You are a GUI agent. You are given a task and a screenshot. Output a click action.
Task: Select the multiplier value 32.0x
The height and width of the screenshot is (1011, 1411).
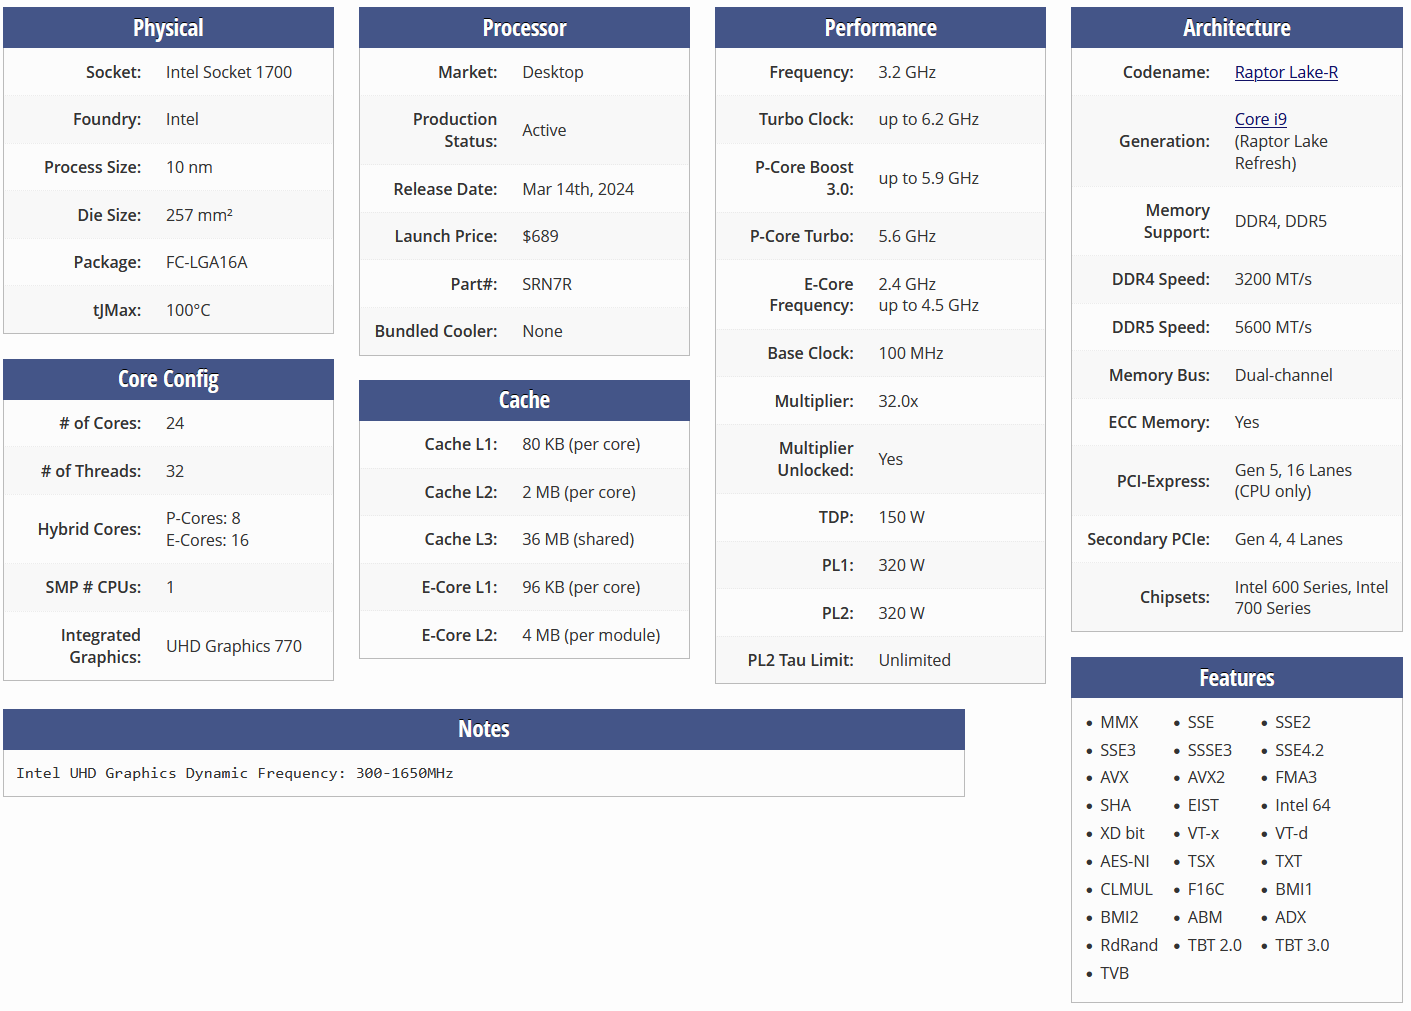(898, 401)
